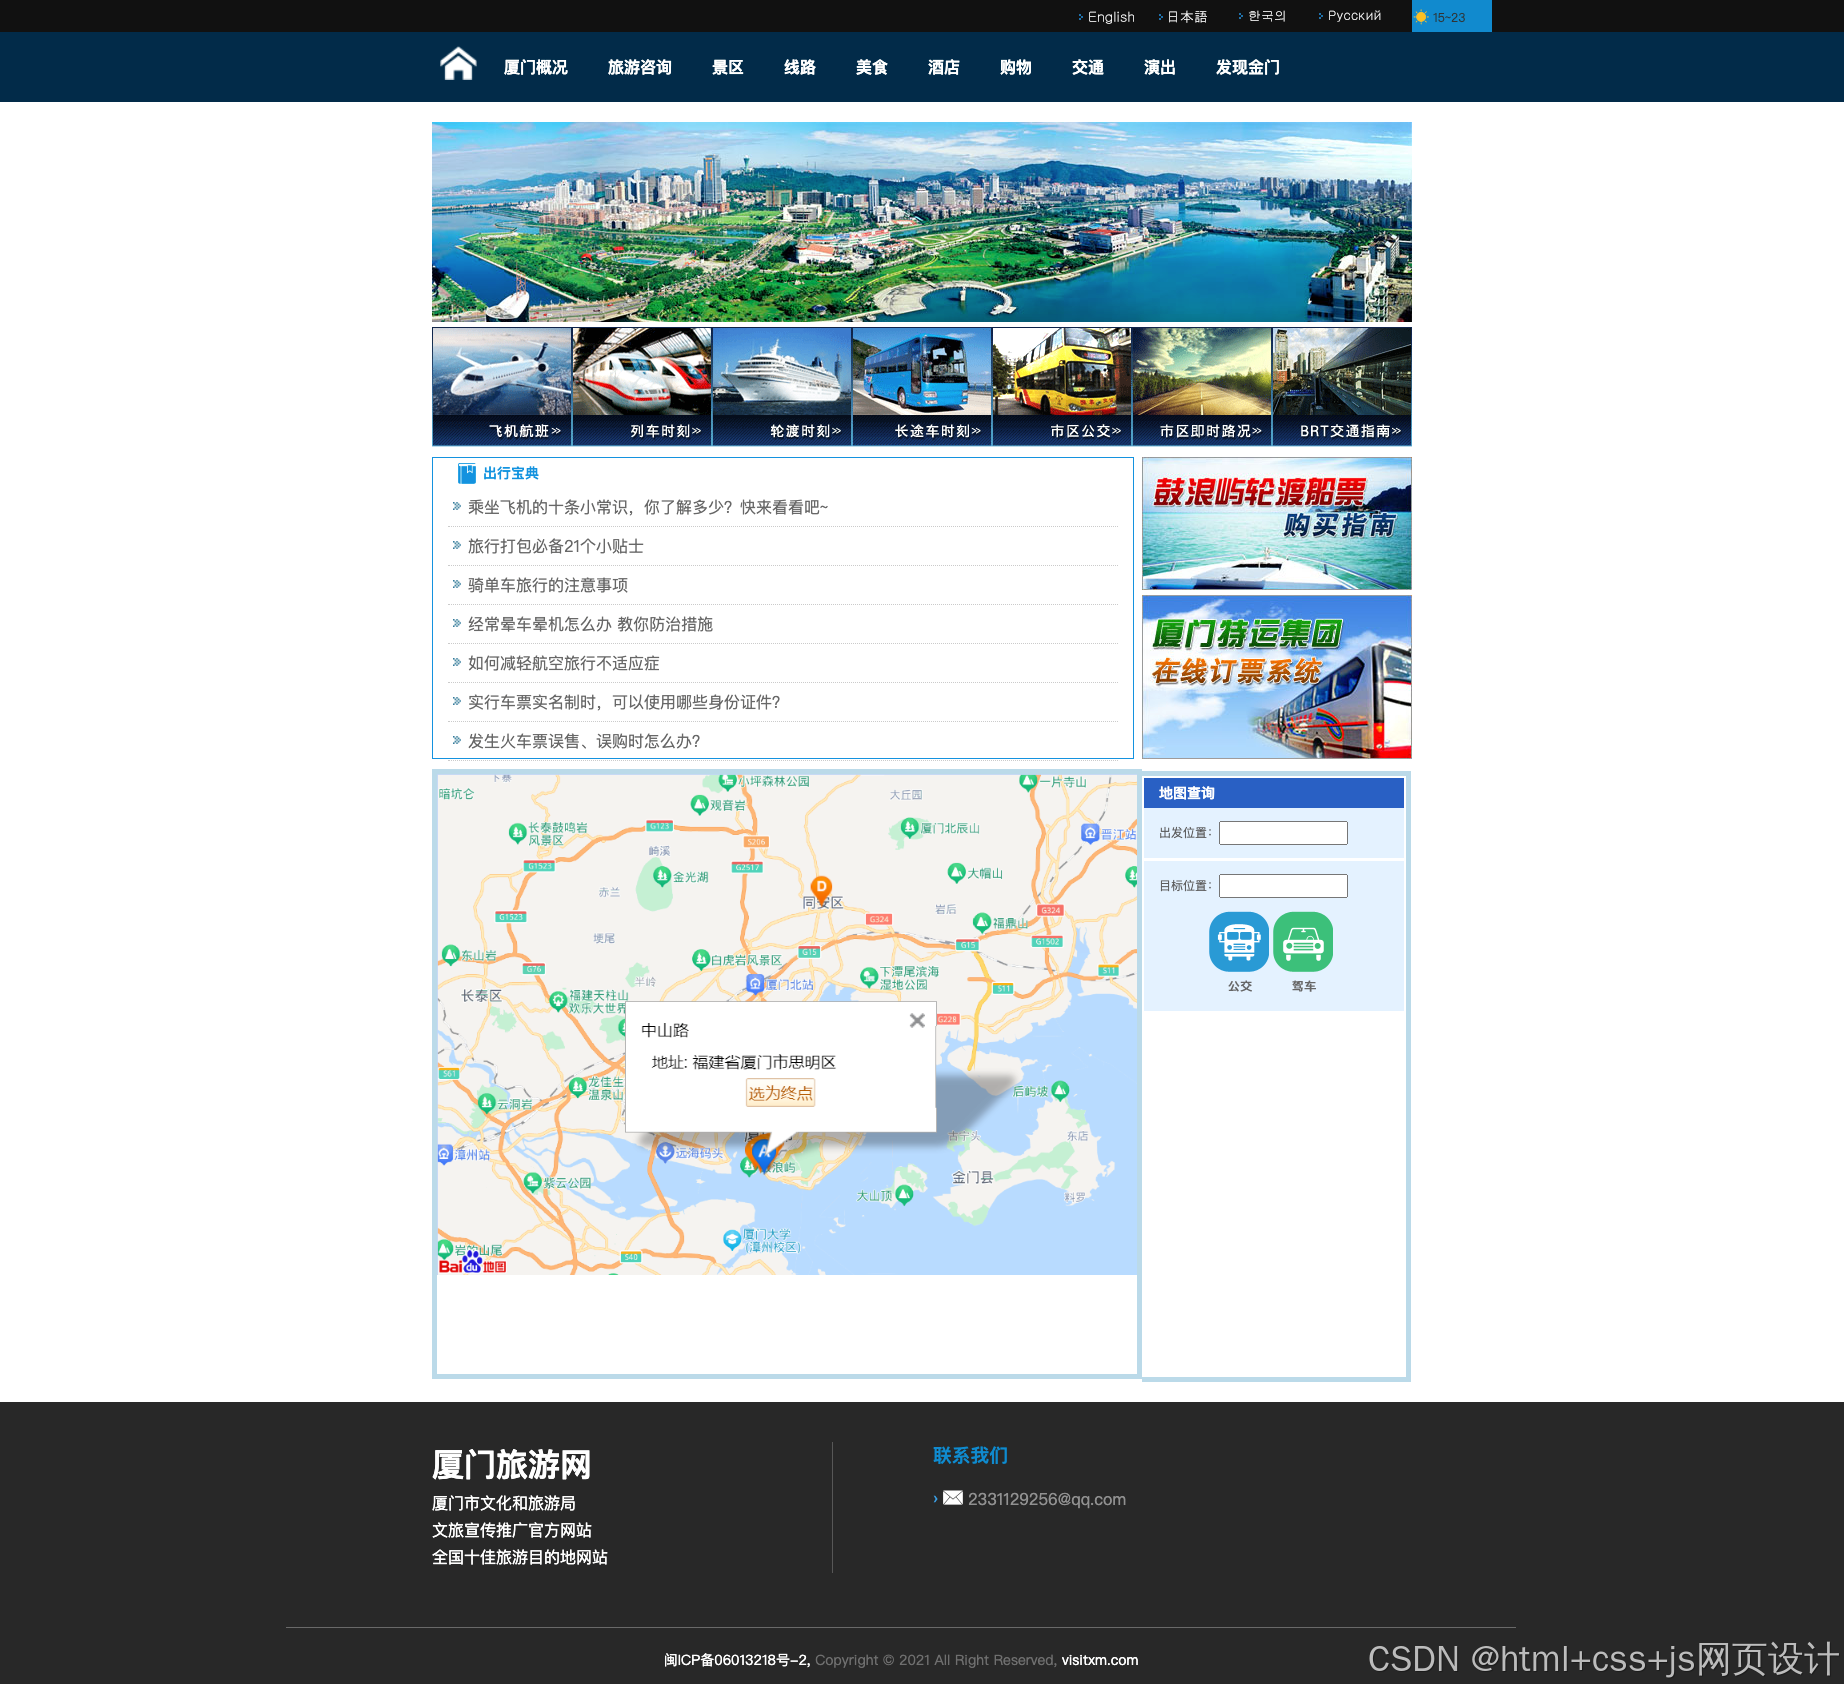Image resolution: width=1844 pixels, height=1692 pixels.
Task: Click the 闽ICP备06013218号-2 link
Action: point(737,1660)
